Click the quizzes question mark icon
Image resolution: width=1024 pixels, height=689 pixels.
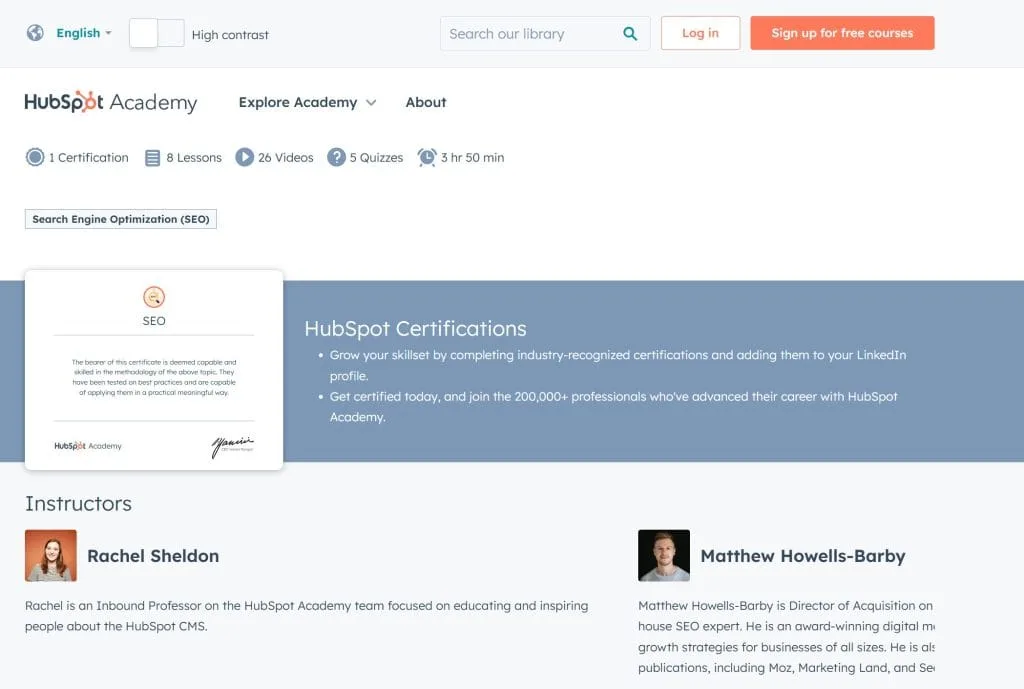point(336,157)
